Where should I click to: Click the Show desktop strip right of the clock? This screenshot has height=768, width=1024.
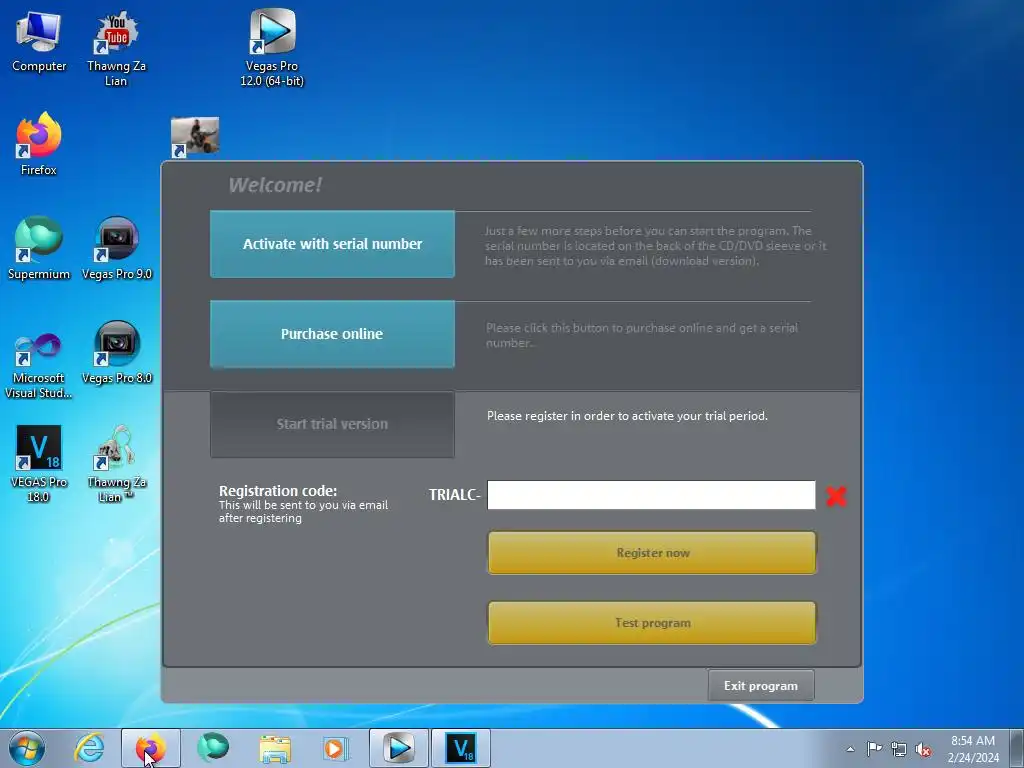click(x=1017, y=748)
